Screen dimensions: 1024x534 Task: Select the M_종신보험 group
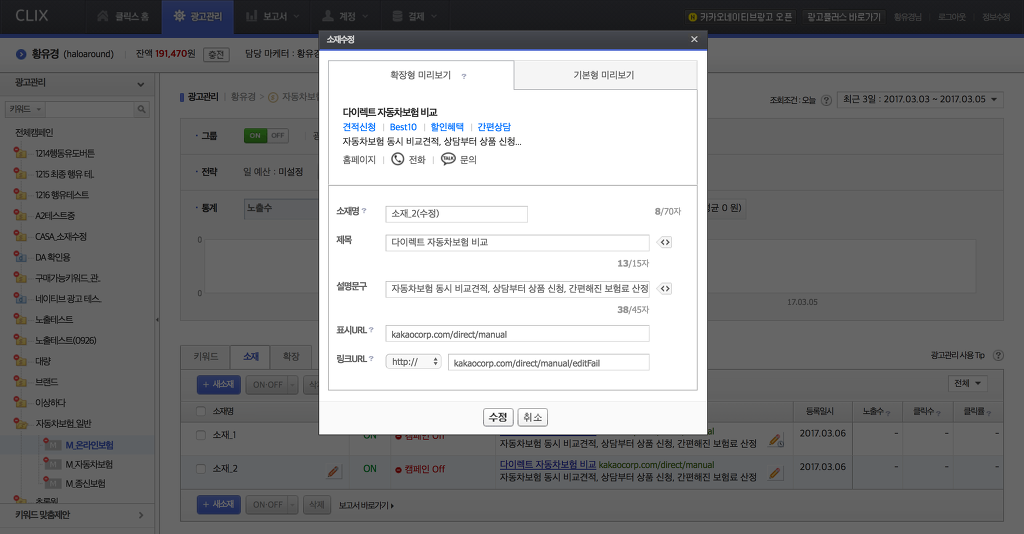coord(85,484)
